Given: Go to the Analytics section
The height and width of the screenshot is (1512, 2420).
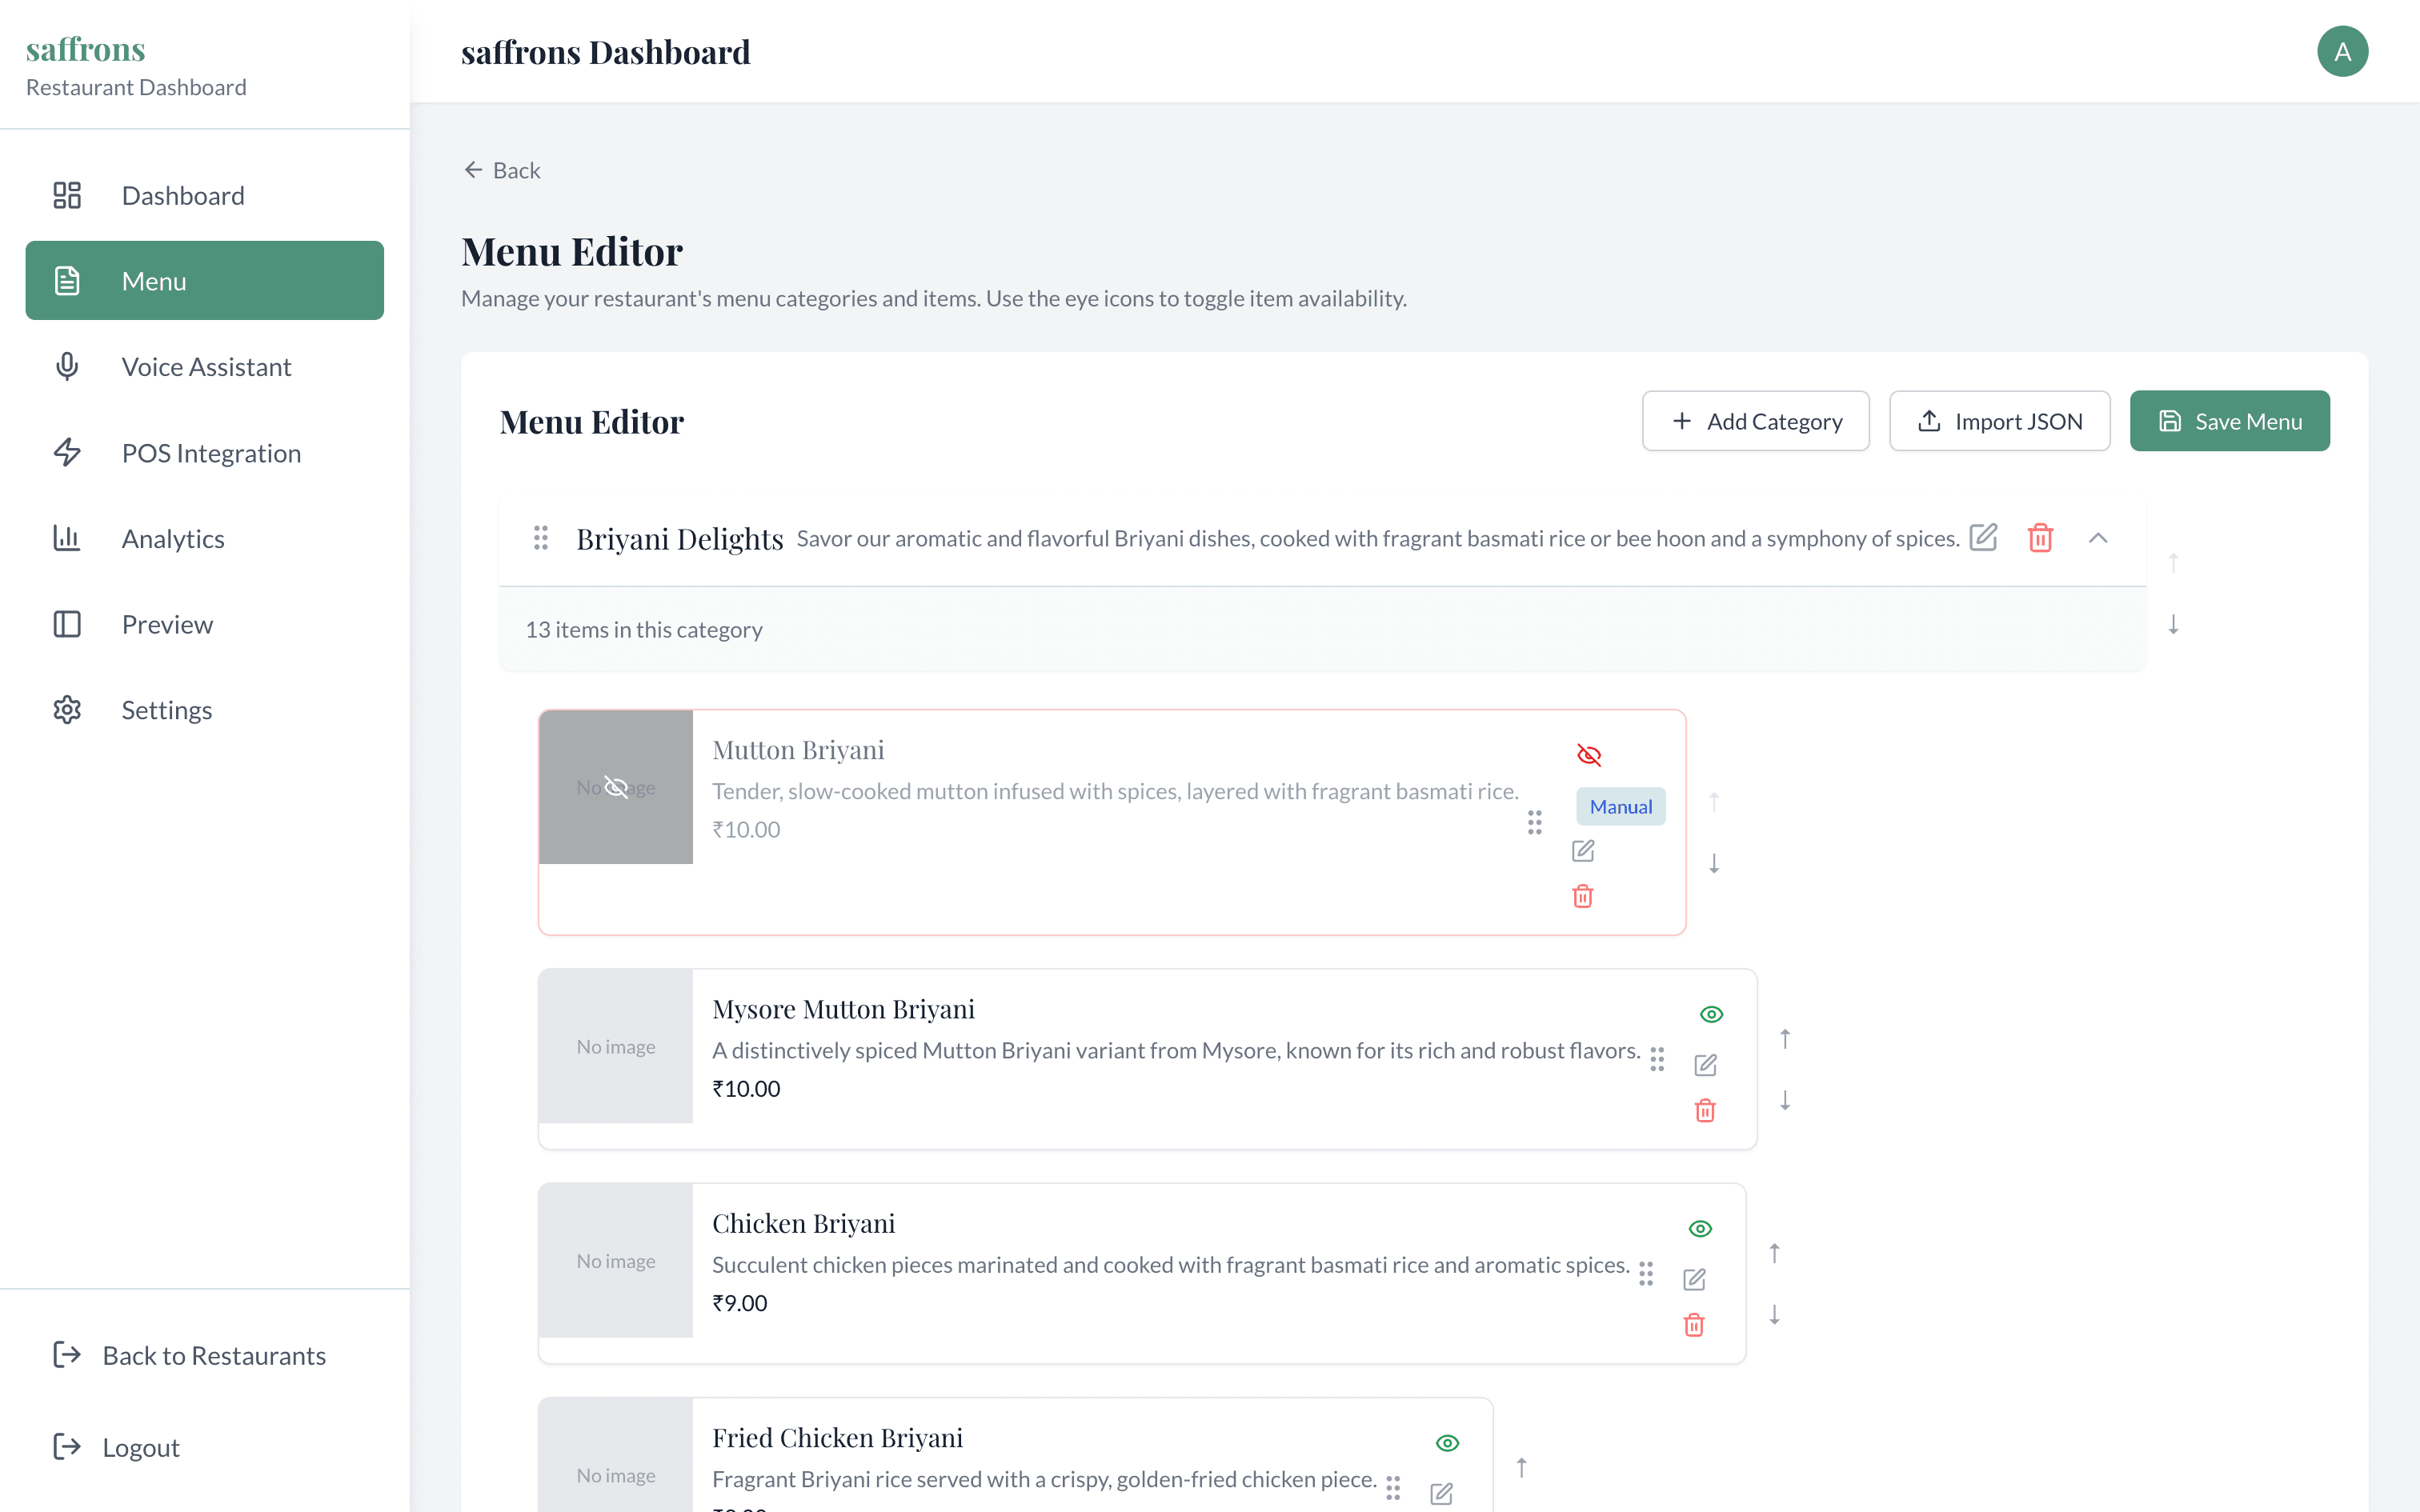Looking at the screenshot, I should pos(172,539).
